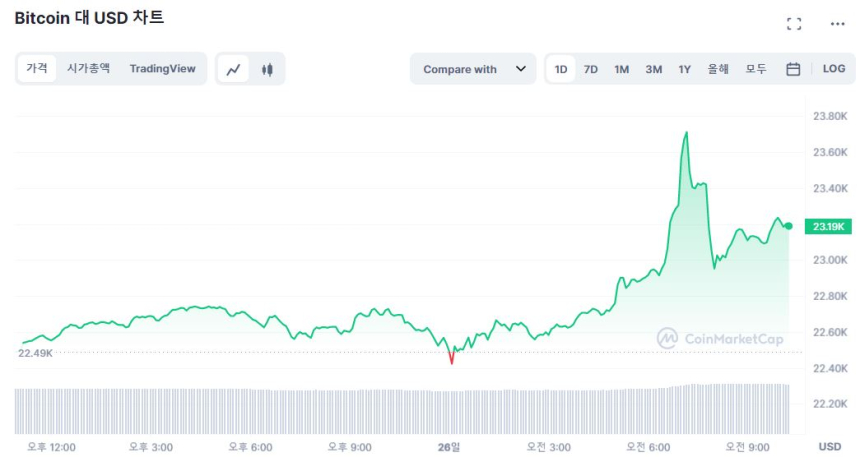Click the Compare with chevron arrow
This screenshot has height=457, width=860.
tap(520, 69)
